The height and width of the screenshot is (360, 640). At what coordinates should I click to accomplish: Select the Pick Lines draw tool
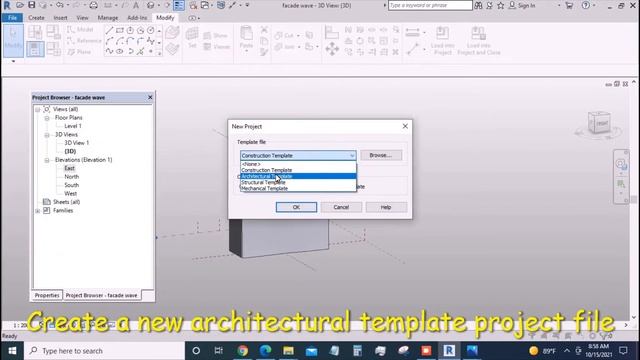click(x=140, y=51)
